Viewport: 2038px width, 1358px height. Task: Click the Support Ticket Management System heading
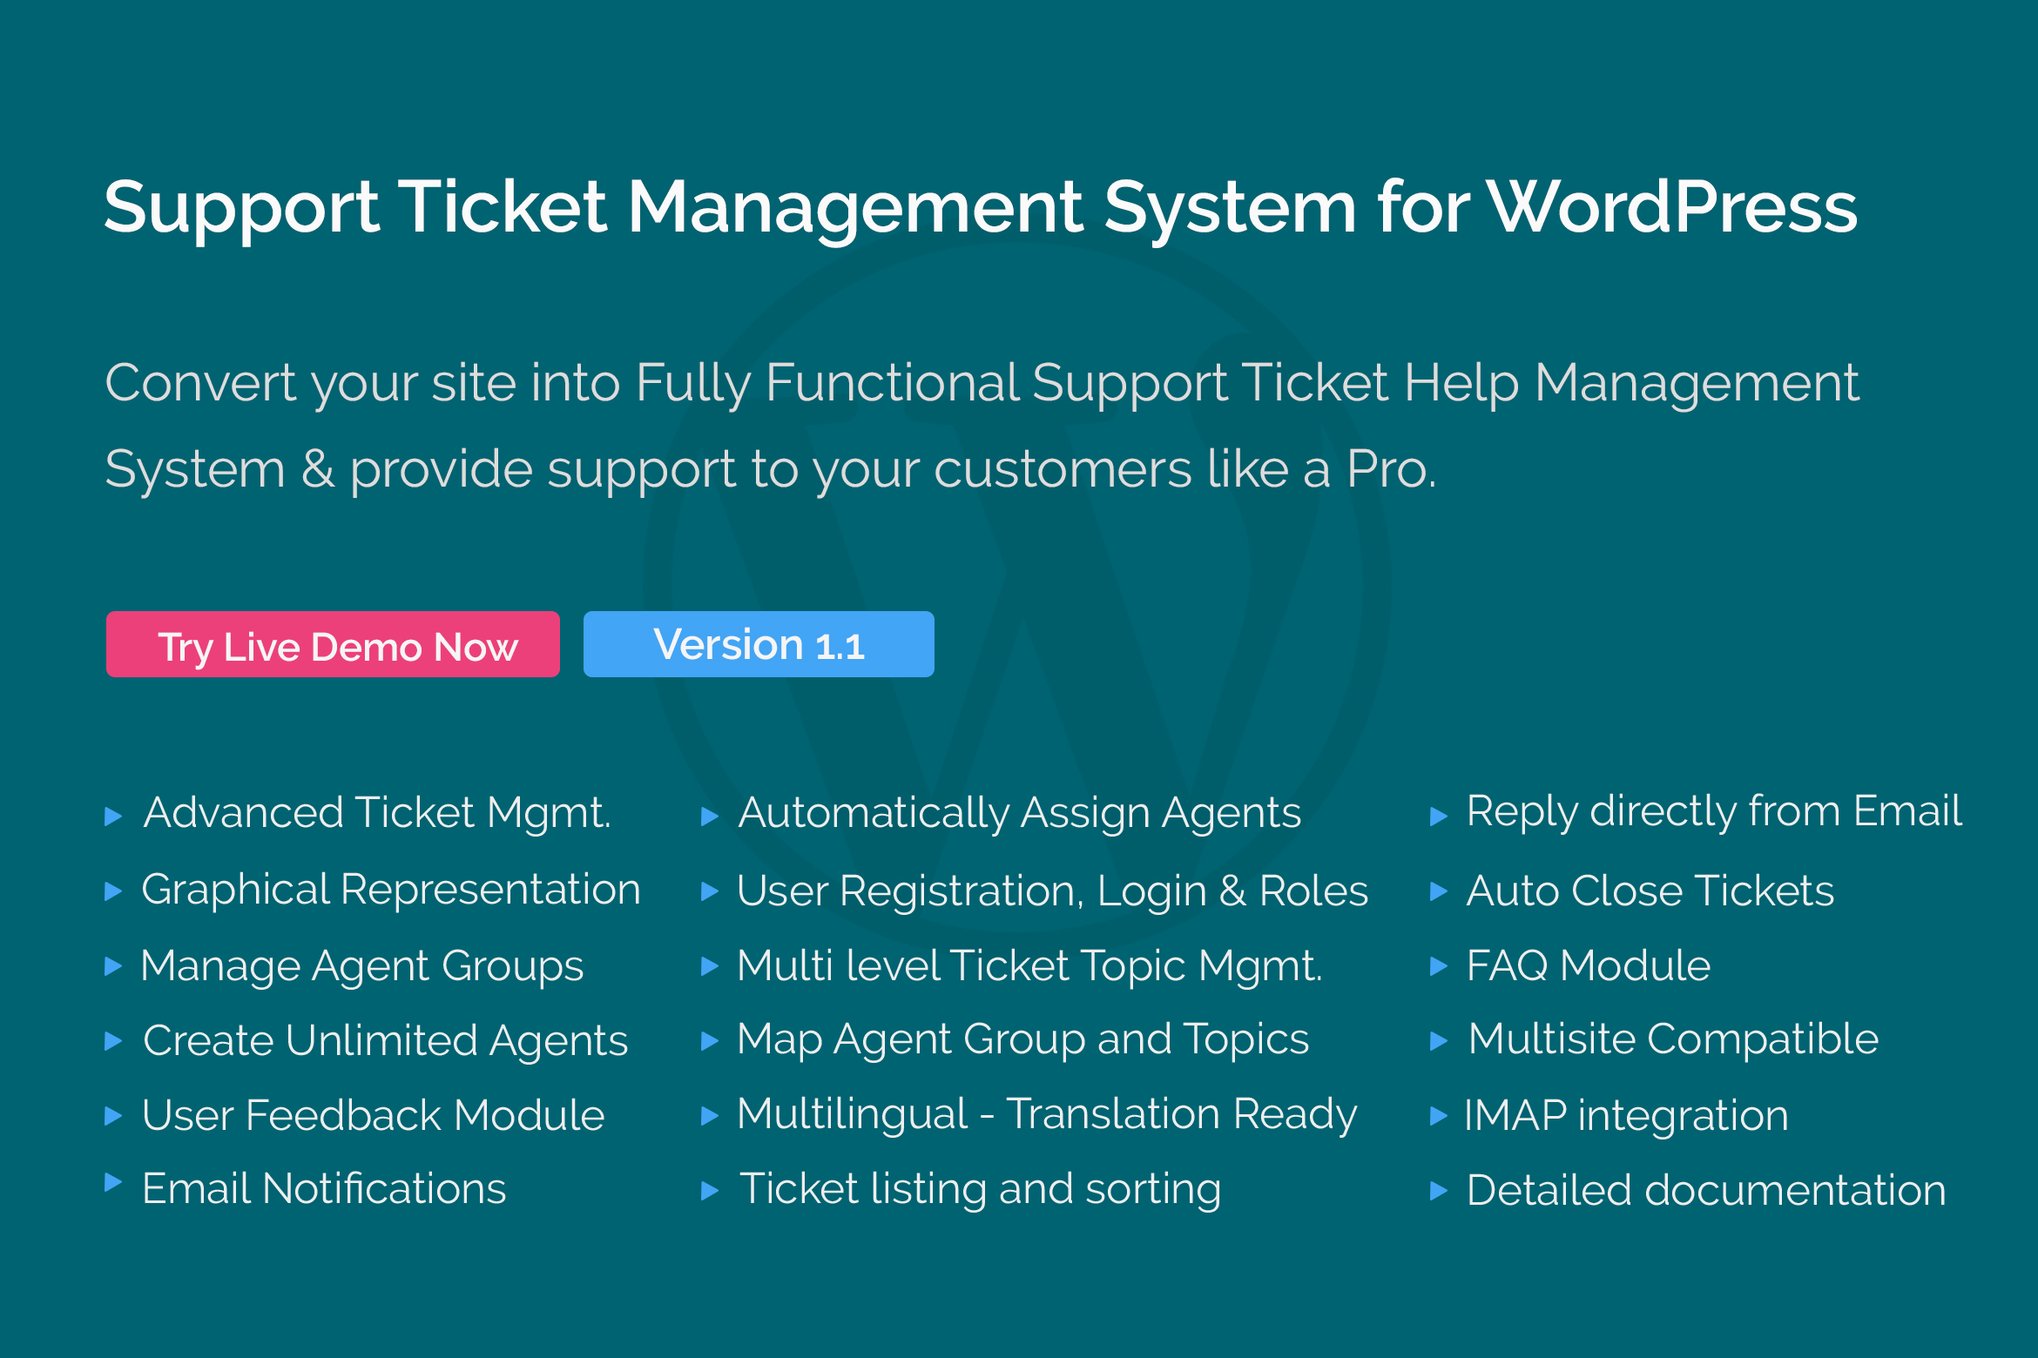[x=980, y=207]
